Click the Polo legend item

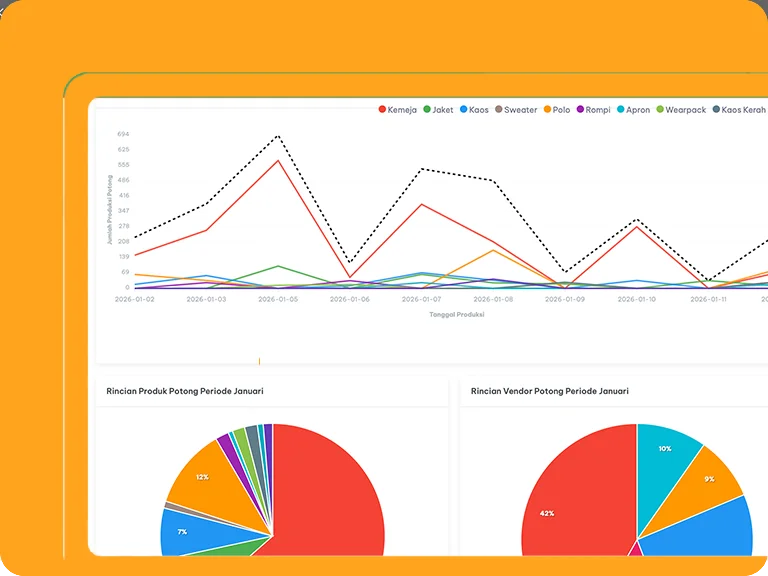tap(557, 110)
